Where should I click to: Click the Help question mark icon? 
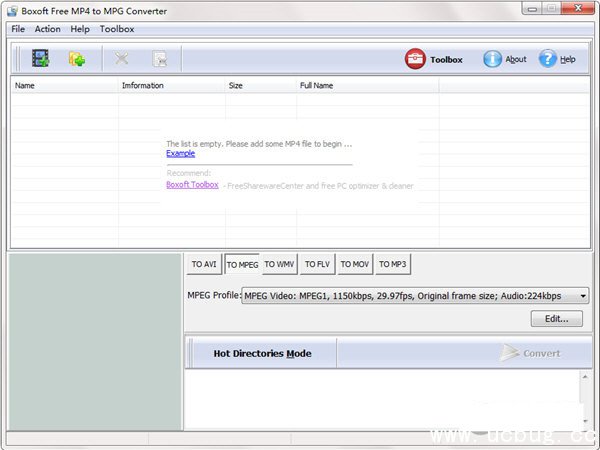point(548,59)
